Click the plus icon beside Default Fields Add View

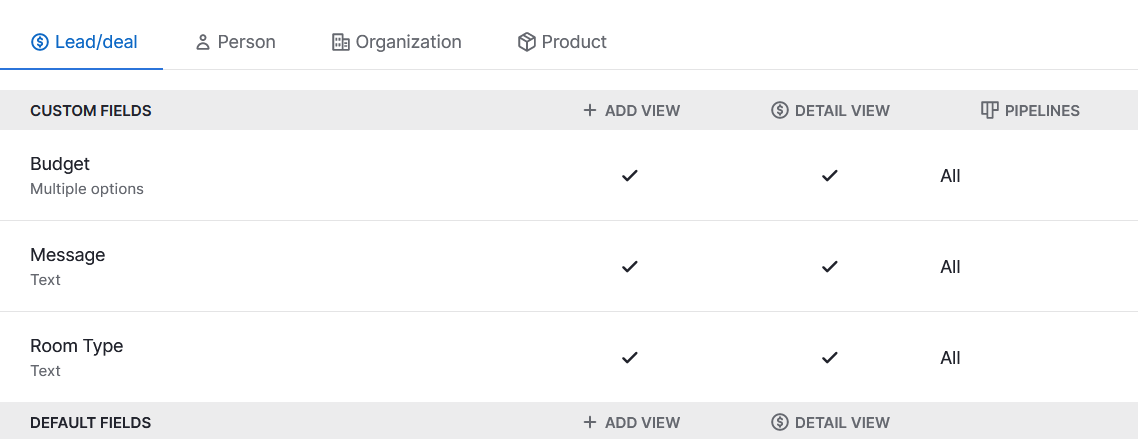click(x=589, y=422)
